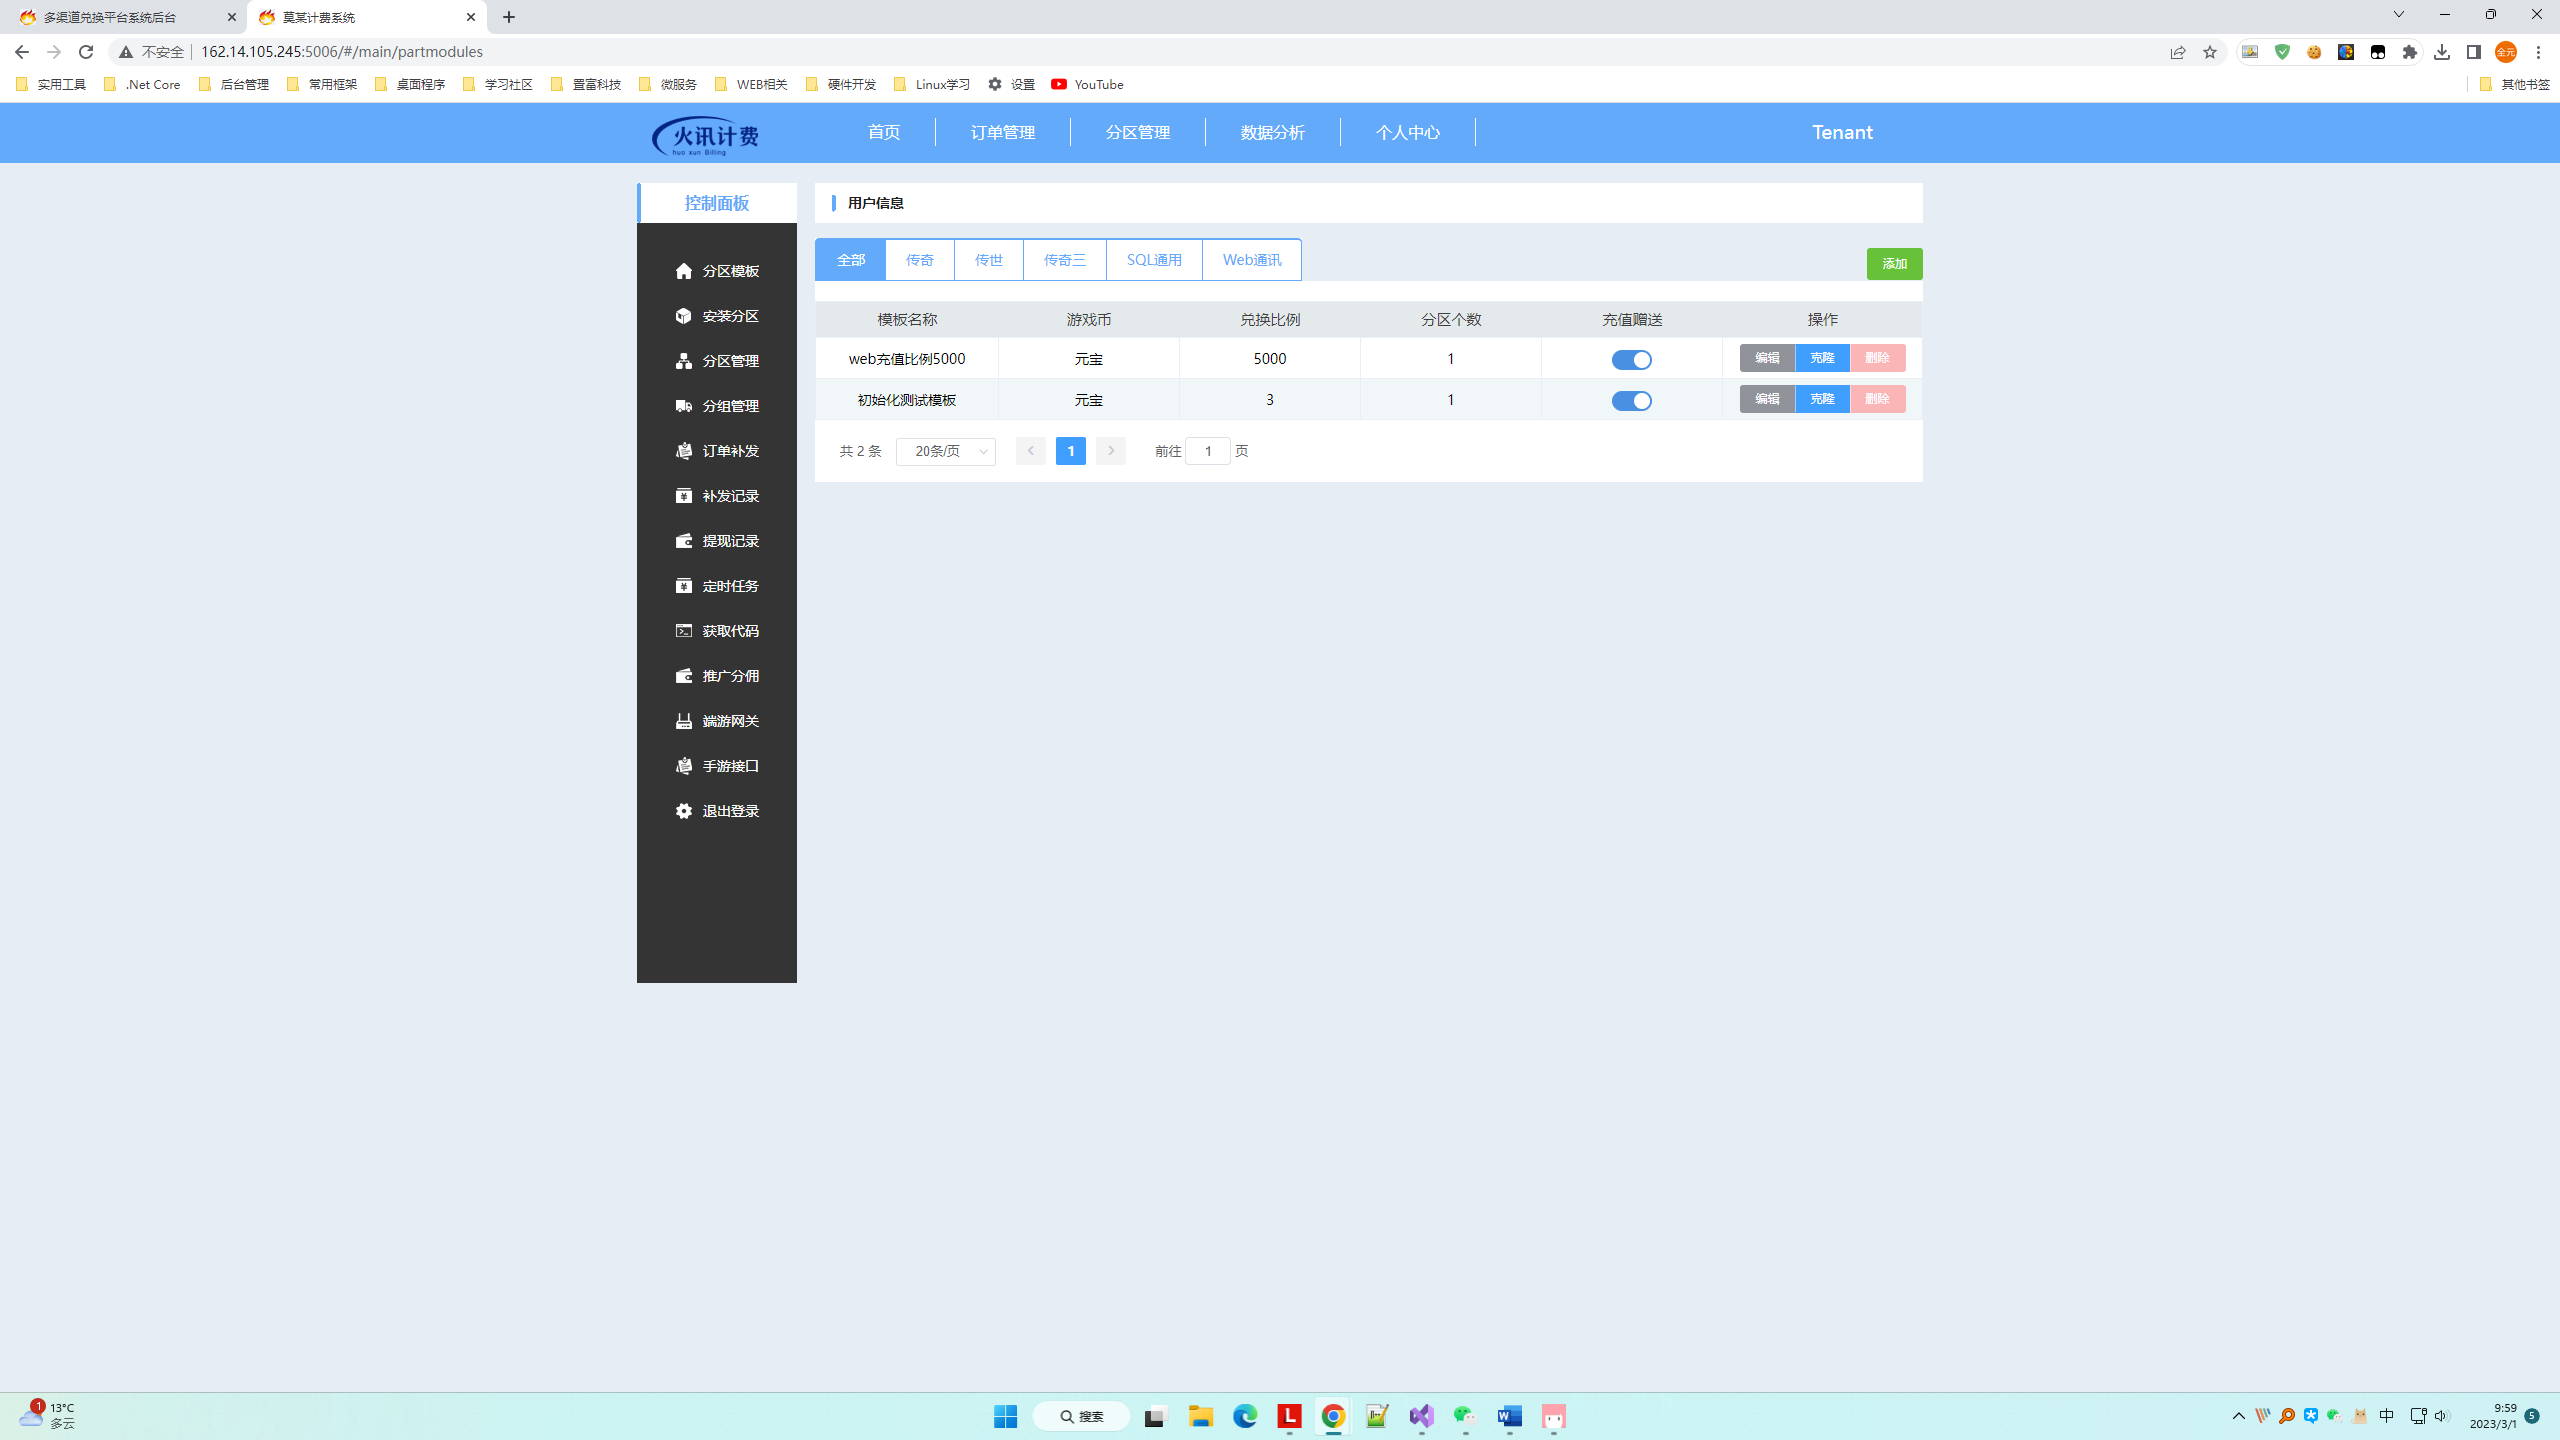Open 个人中心 in top navigation
Viewport: 2560px width, 1440px height.
tap(1408, 132)
